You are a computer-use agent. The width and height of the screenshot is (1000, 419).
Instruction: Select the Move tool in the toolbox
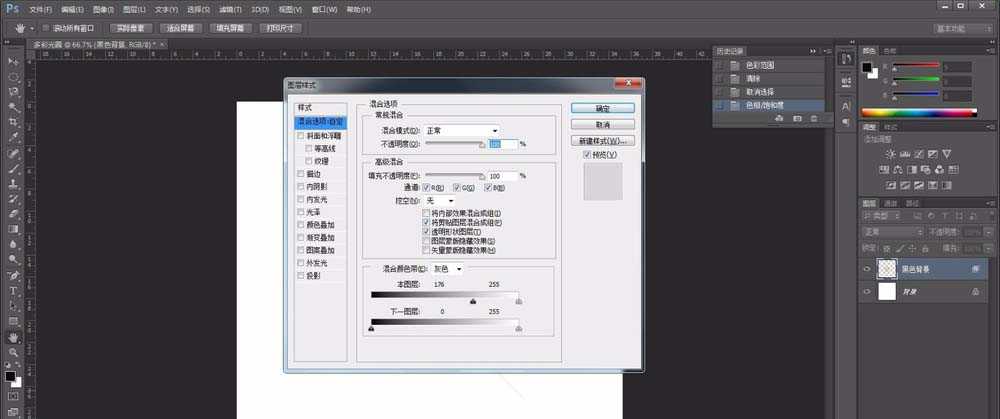(14, 61)
